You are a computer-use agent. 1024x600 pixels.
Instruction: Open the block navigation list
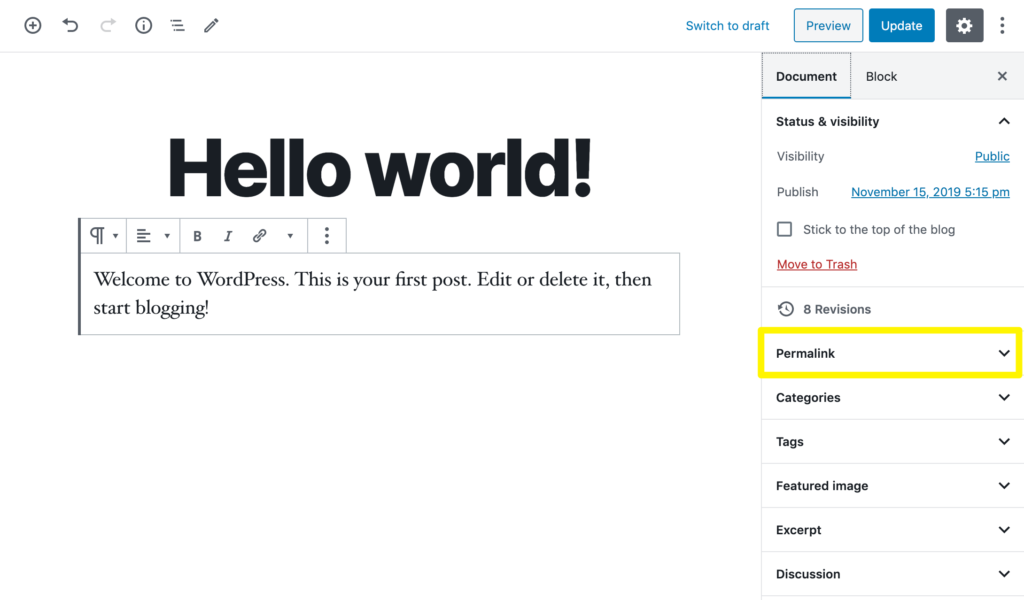click(x=177, y=25)
